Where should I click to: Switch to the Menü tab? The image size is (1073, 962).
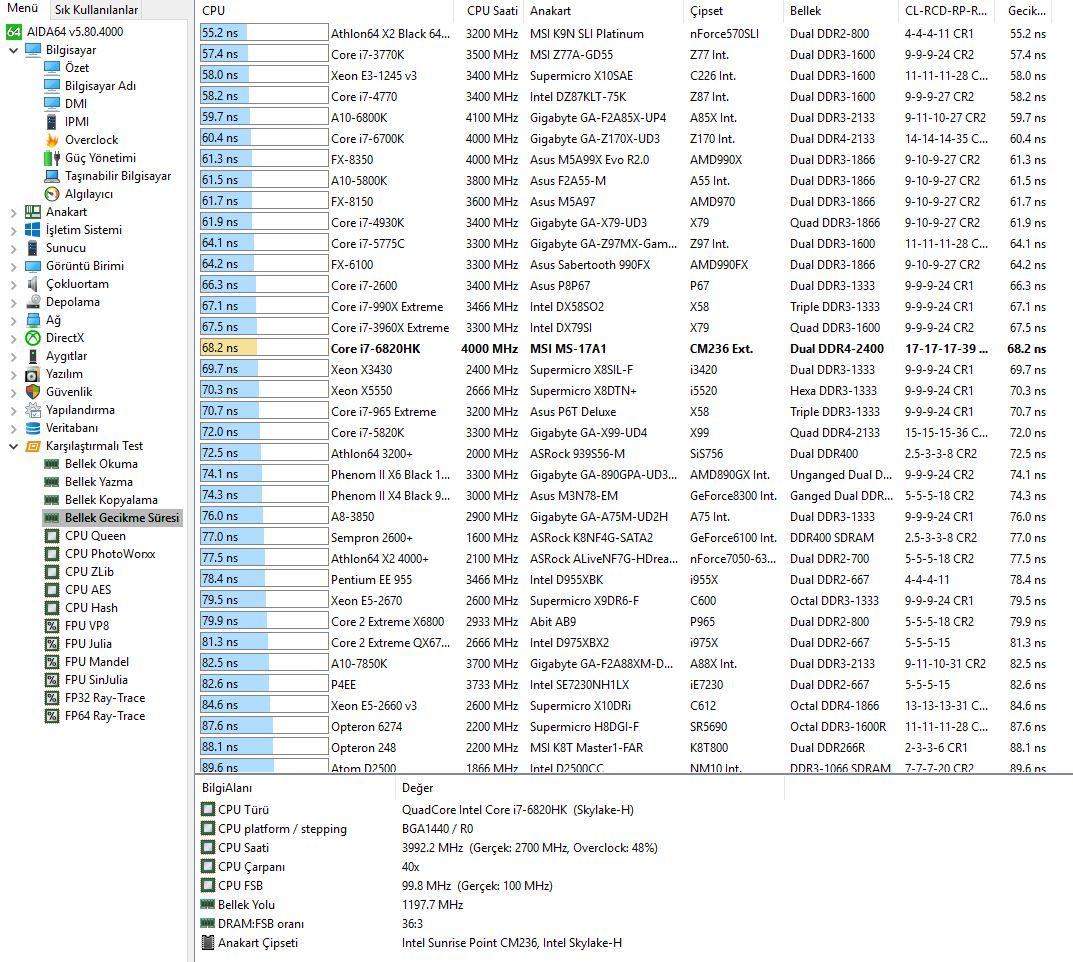click(x=23, y=8)
